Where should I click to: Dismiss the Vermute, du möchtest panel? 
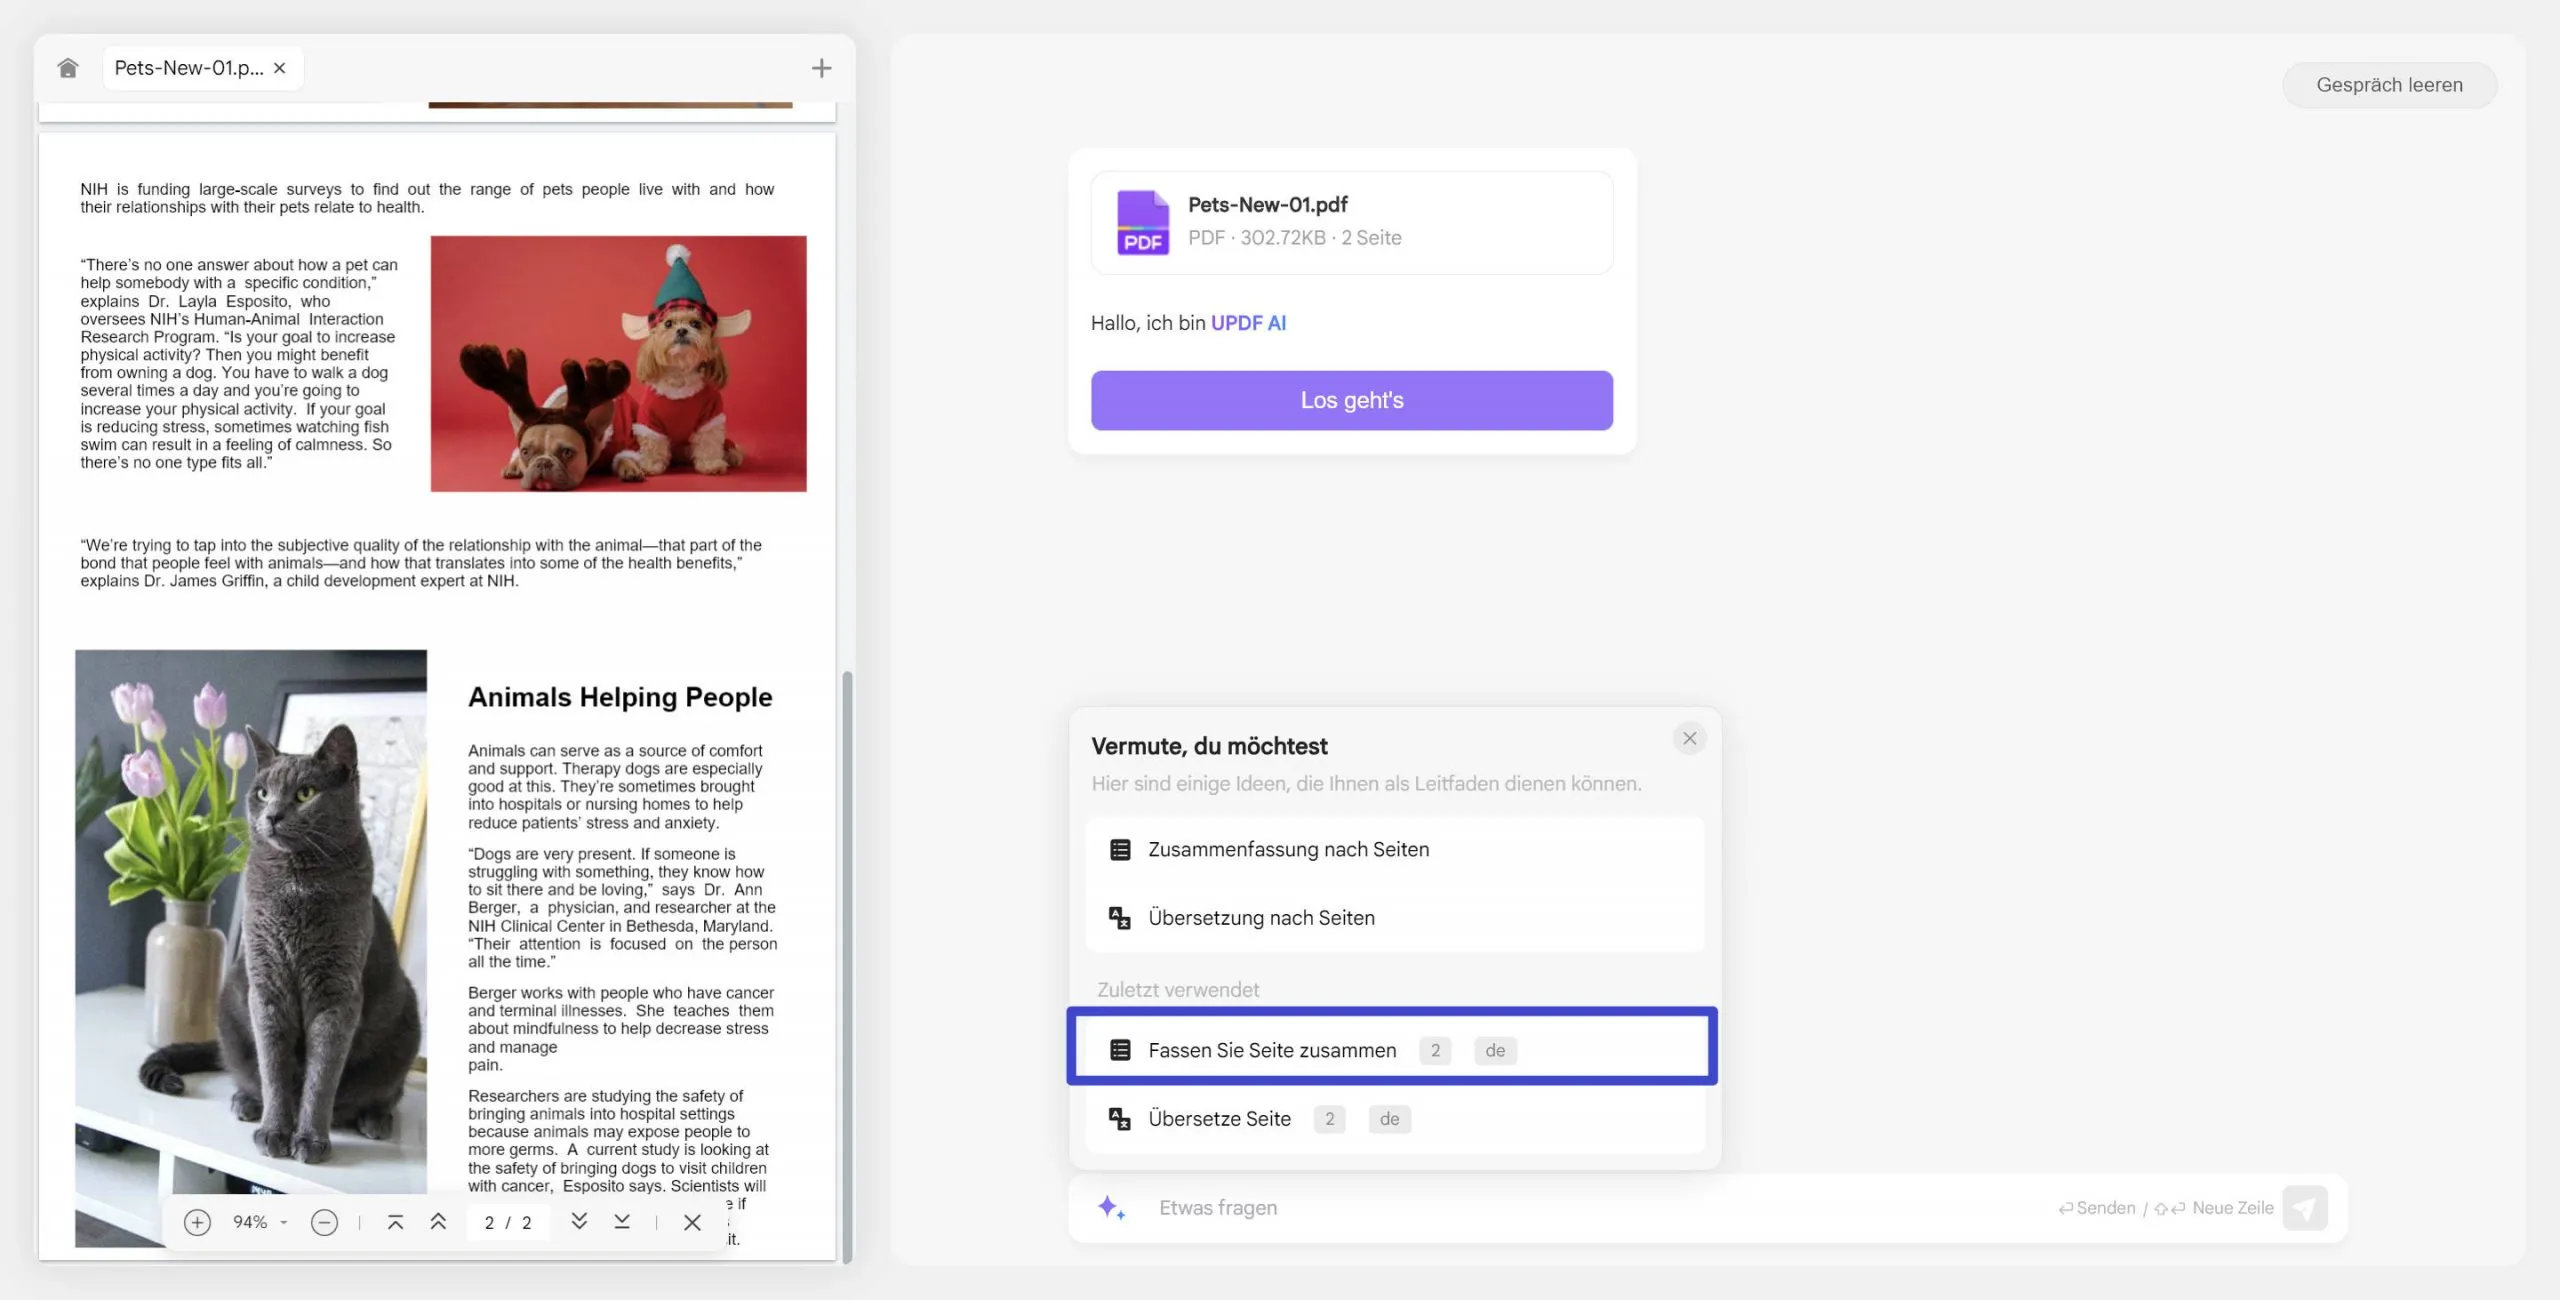pyautogui.click(x=1689, y=738)
